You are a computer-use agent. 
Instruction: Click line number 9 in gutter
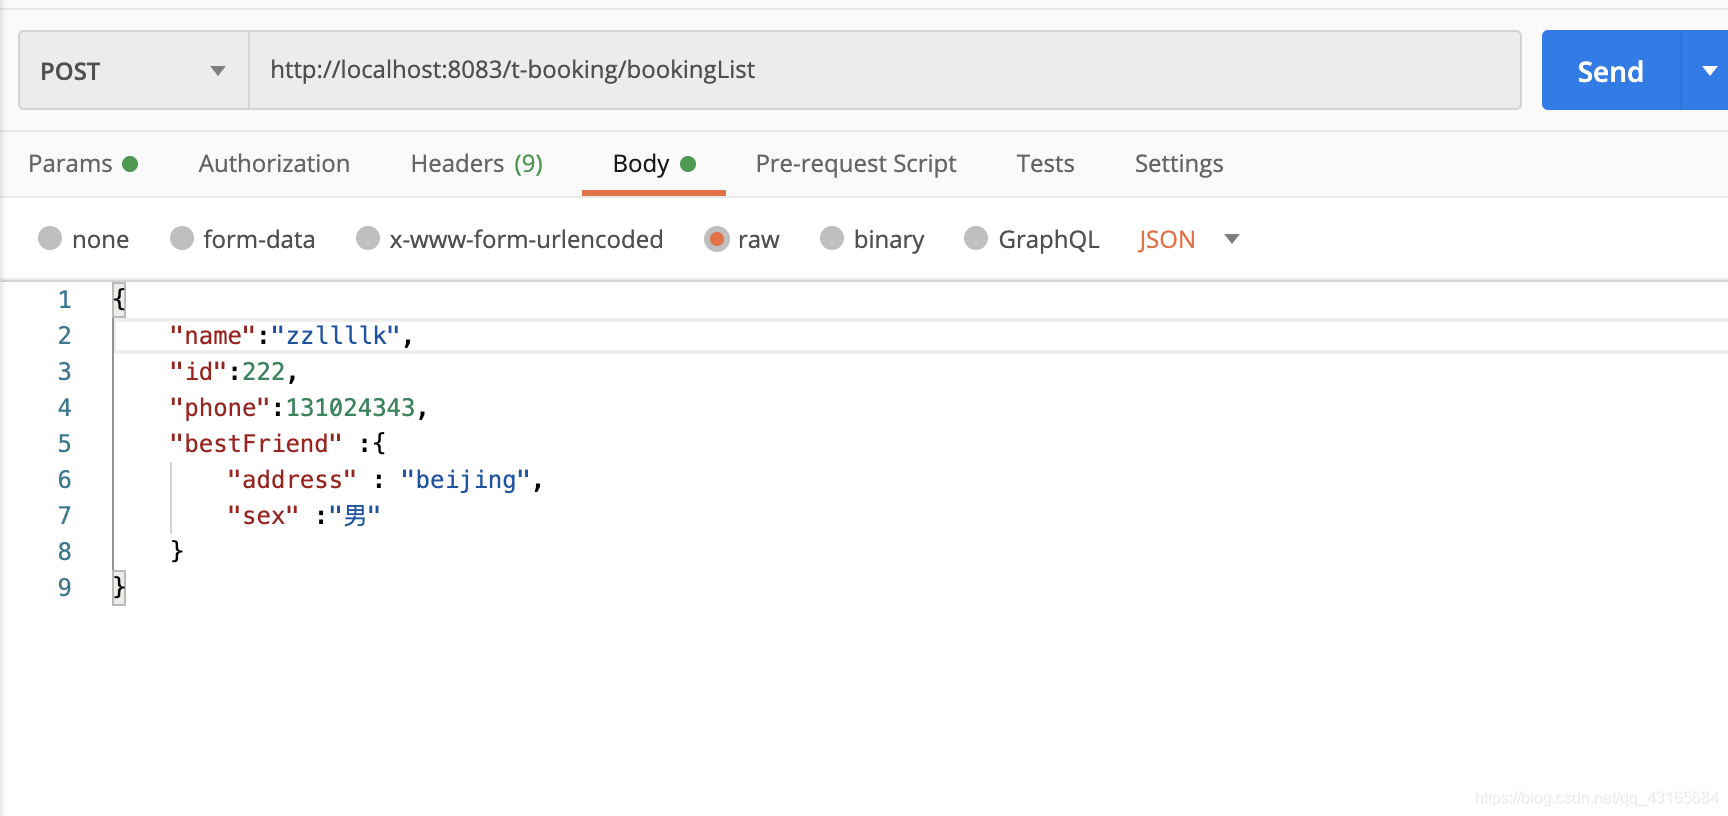pos(64,587)
